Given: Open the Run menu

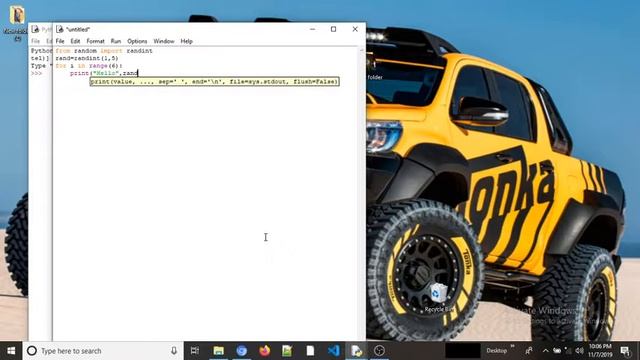Looking at the screenshot, I should click(116, 41).
